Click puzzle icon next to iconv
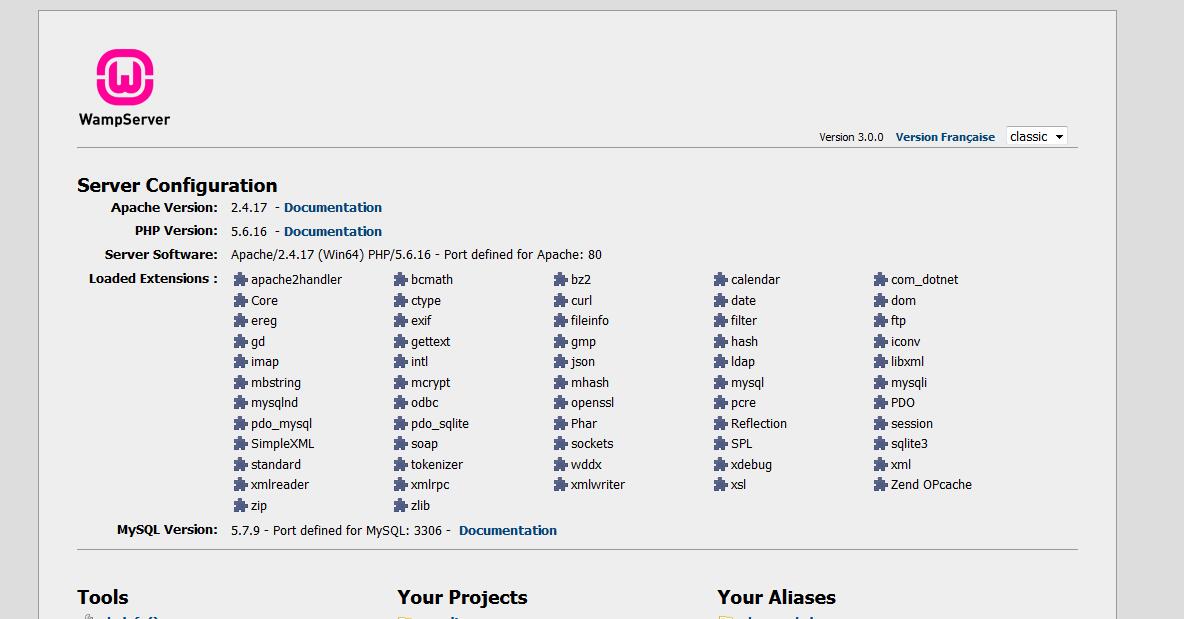The image size is (1184, 619). point(881,342)
